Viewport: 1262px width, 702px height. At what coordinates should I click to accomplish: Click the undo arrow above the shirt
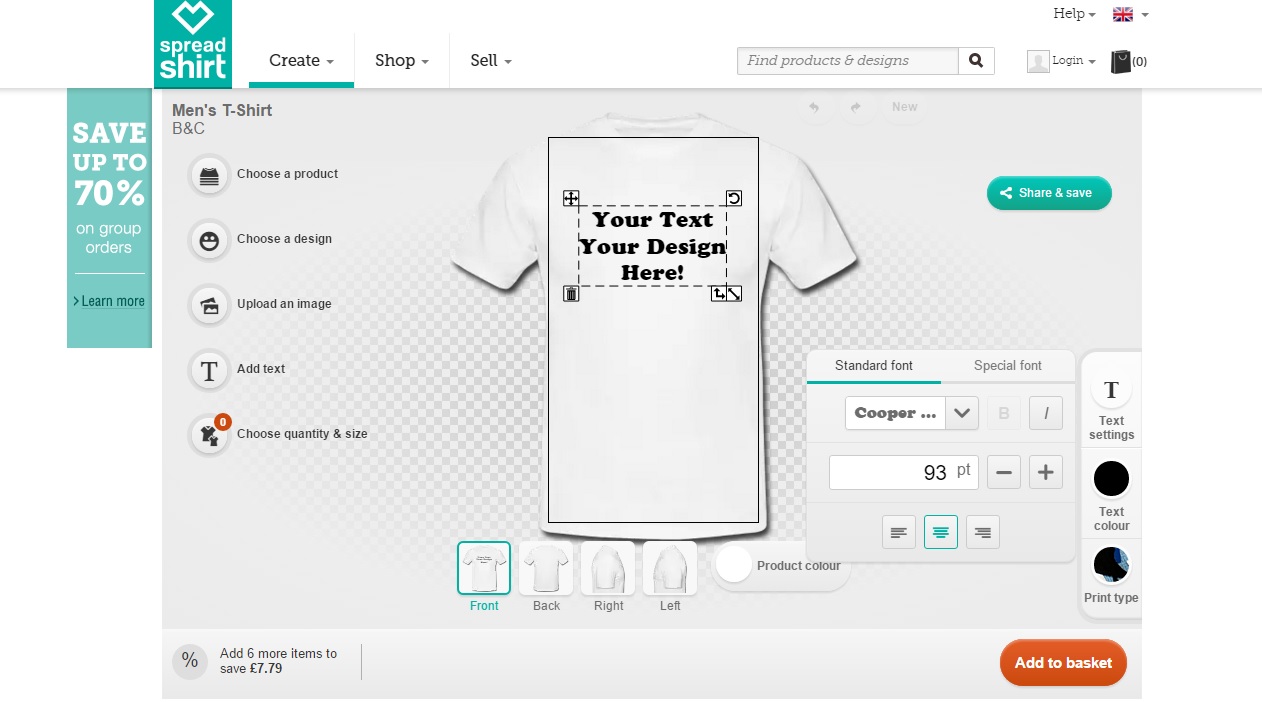[x=814, y=107]
